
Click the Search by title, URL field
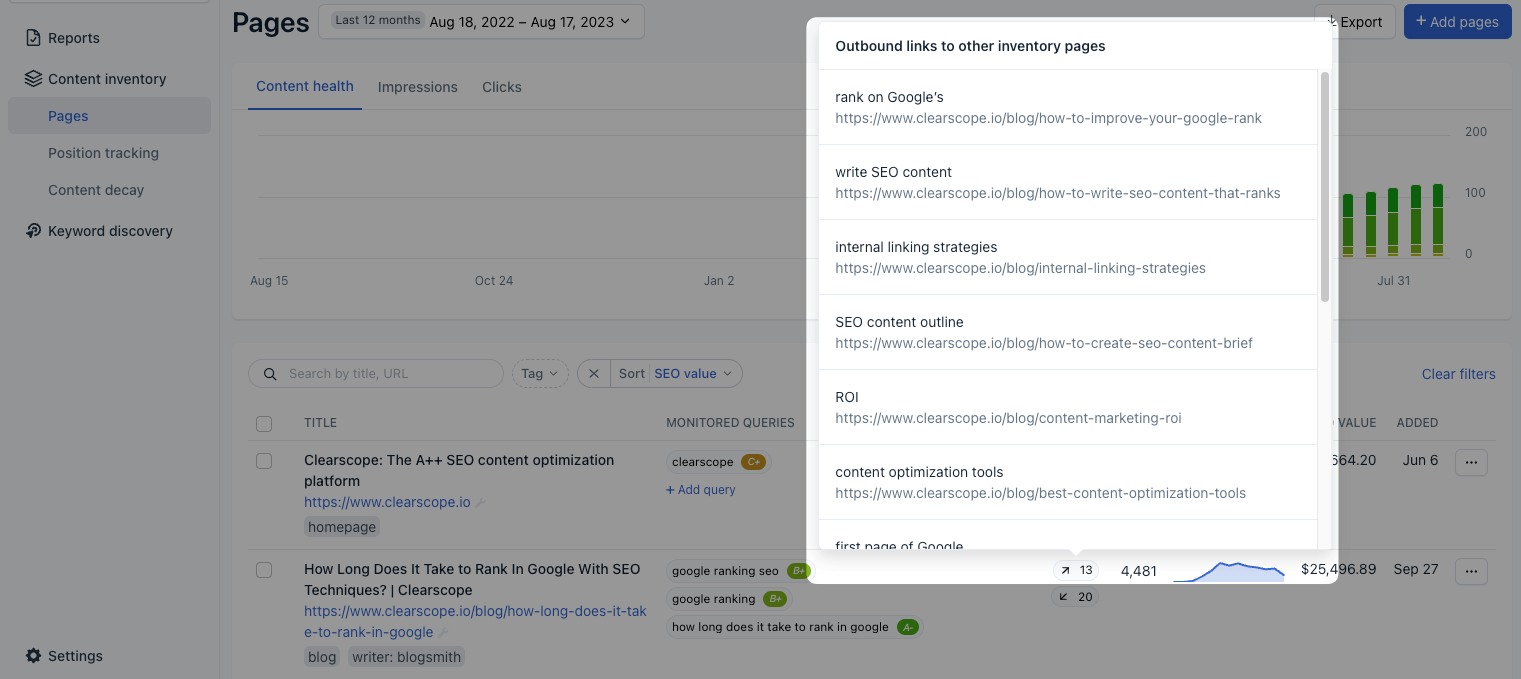tap(376, 374)
